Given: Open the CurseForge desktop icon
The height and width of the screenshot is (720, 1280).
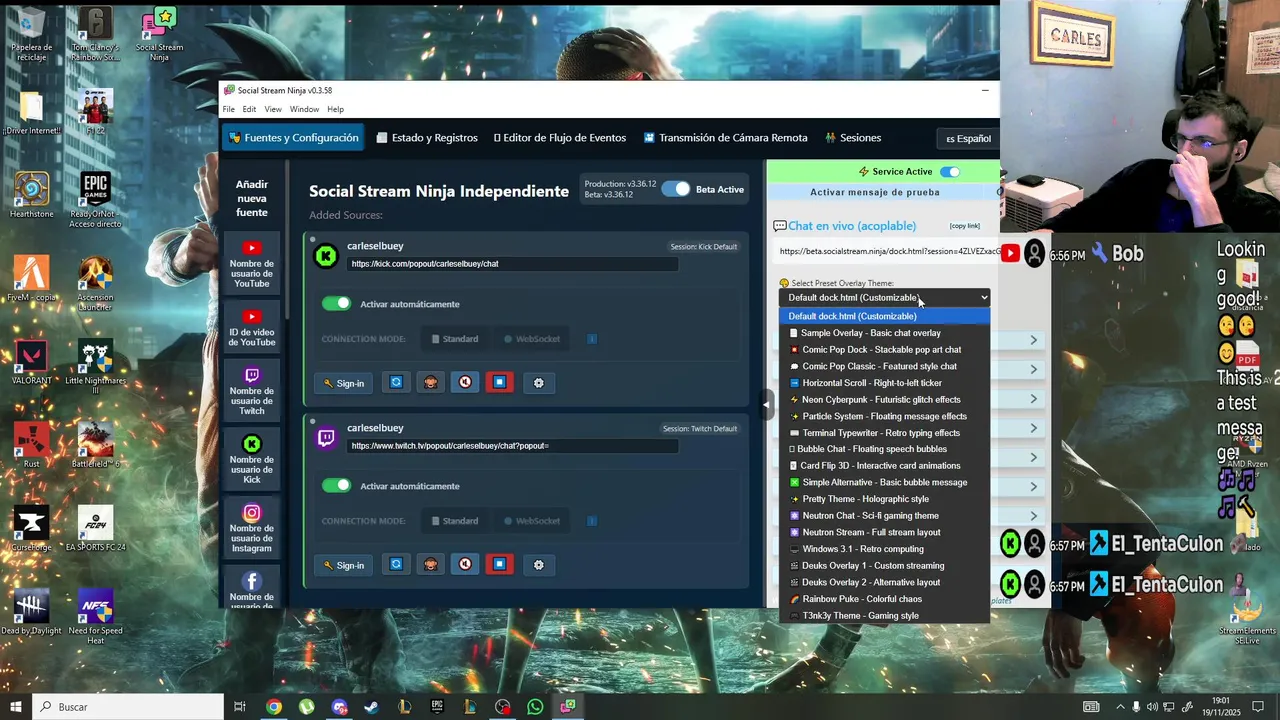Looking at the screenshot, I should (31, 529).
